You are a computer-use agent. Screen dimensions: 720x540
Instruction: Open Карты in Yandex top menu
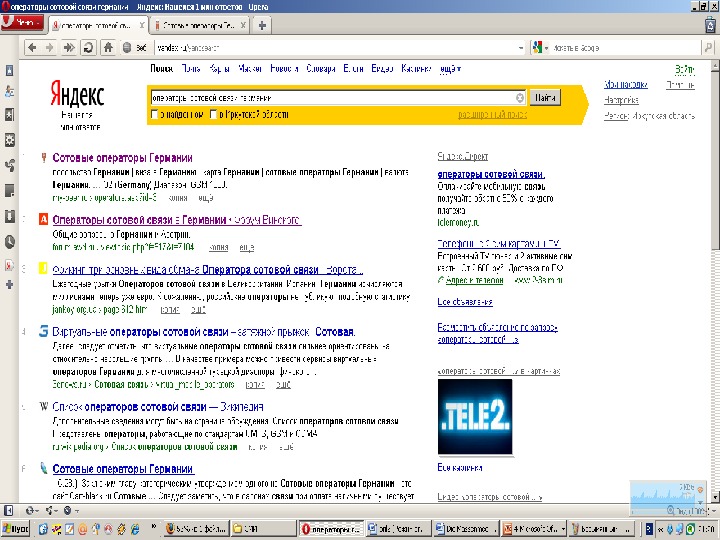pyautogui.click(x=219, y=69)
